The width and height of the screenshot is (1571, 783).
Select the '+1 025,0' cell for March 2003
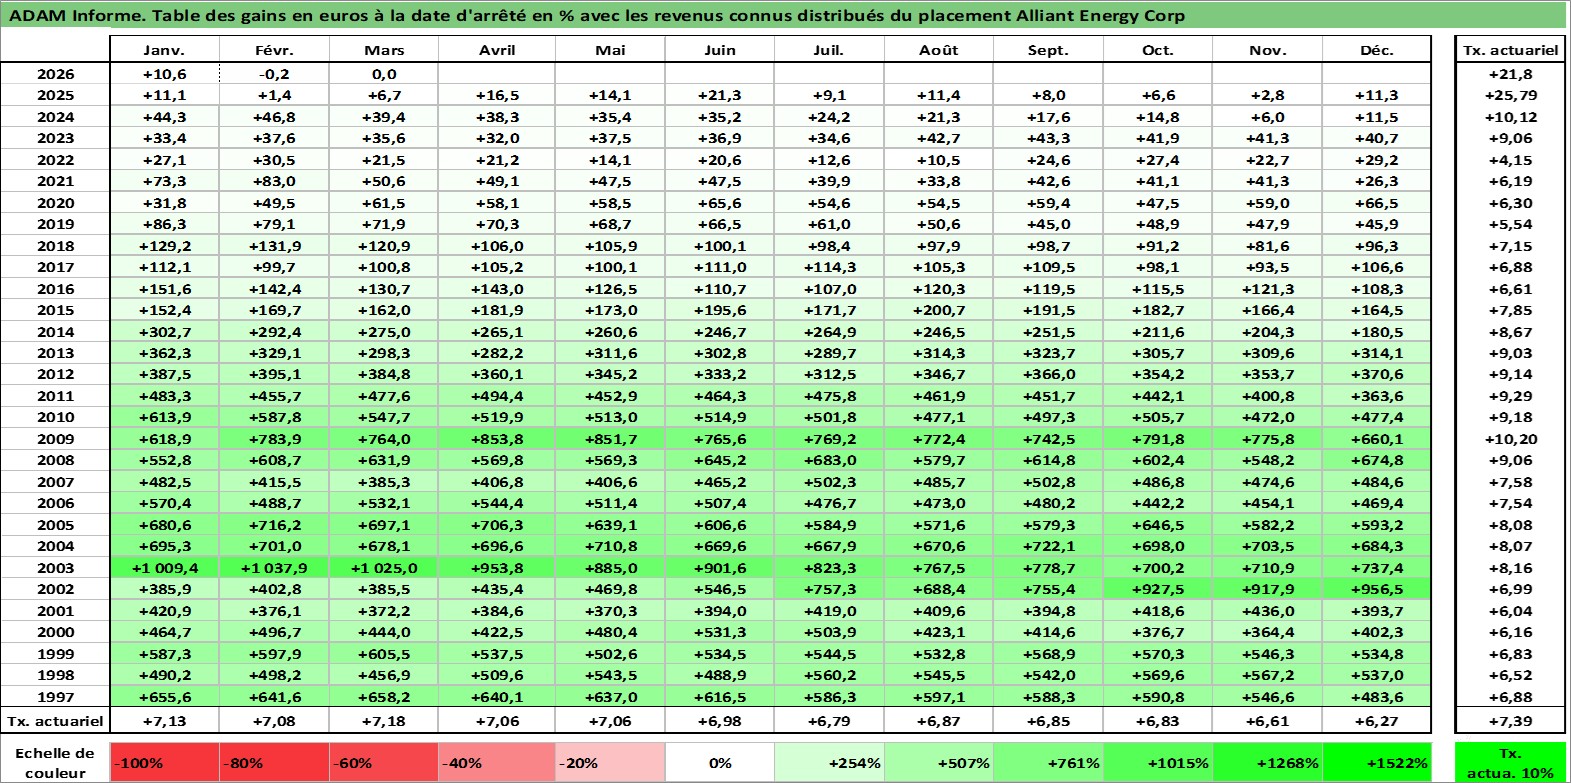(x=384, y=567)
